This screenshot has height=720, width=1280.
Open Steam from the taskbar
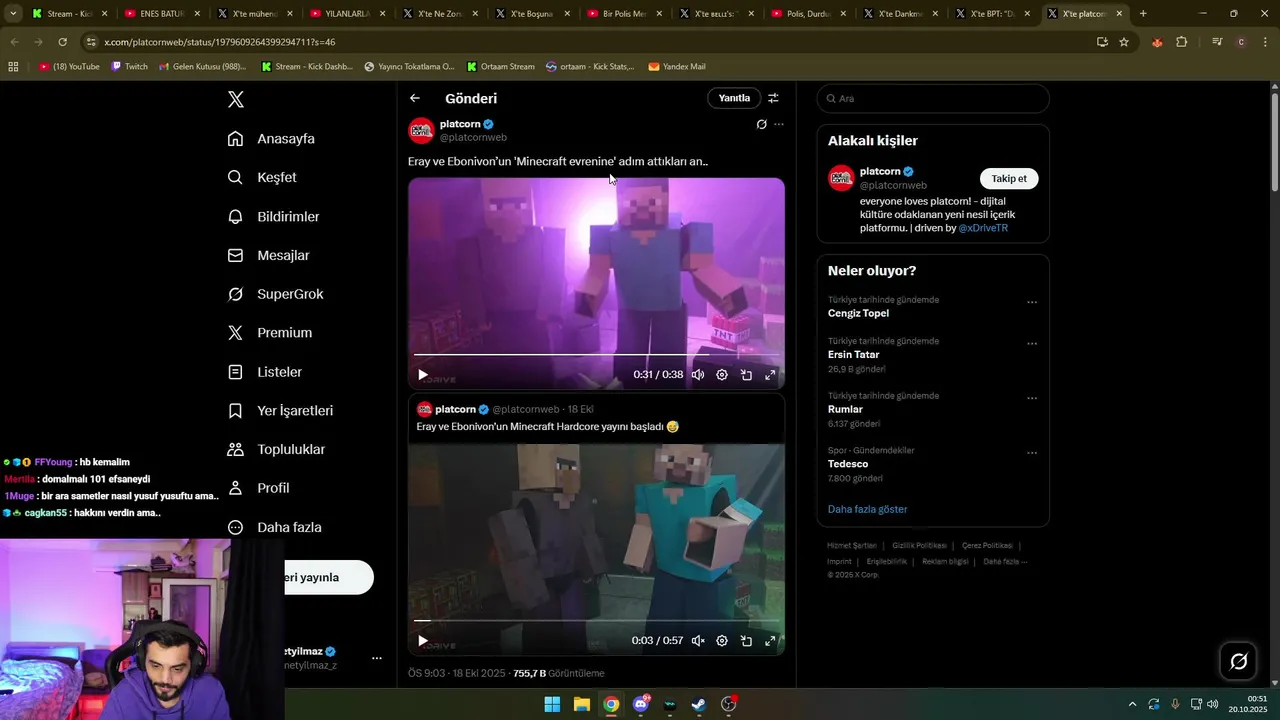(x=699, y=704)
